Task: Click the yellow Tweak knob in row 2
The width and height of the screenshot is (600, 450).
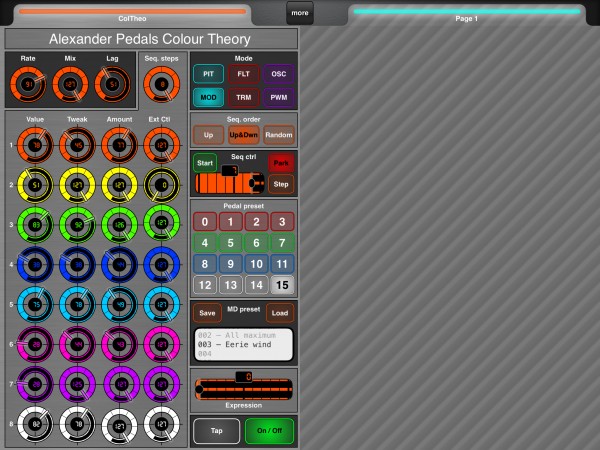Action: point(77,185)
